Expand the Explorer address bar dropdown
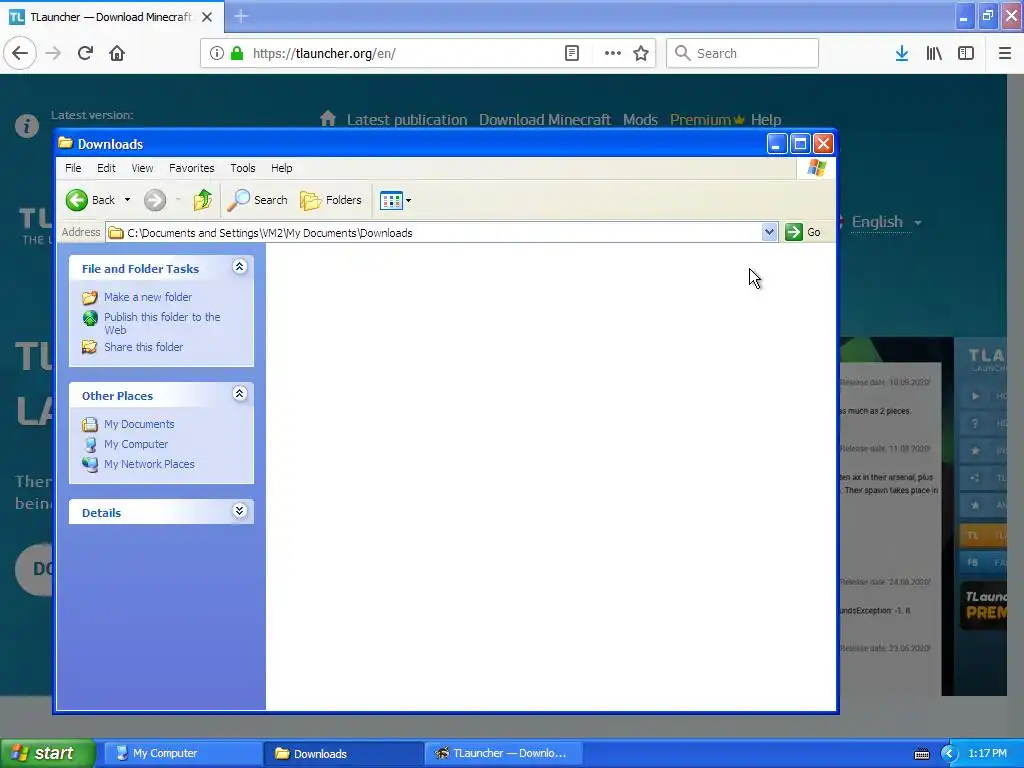1024x768 pixels. tap(769, 232)
